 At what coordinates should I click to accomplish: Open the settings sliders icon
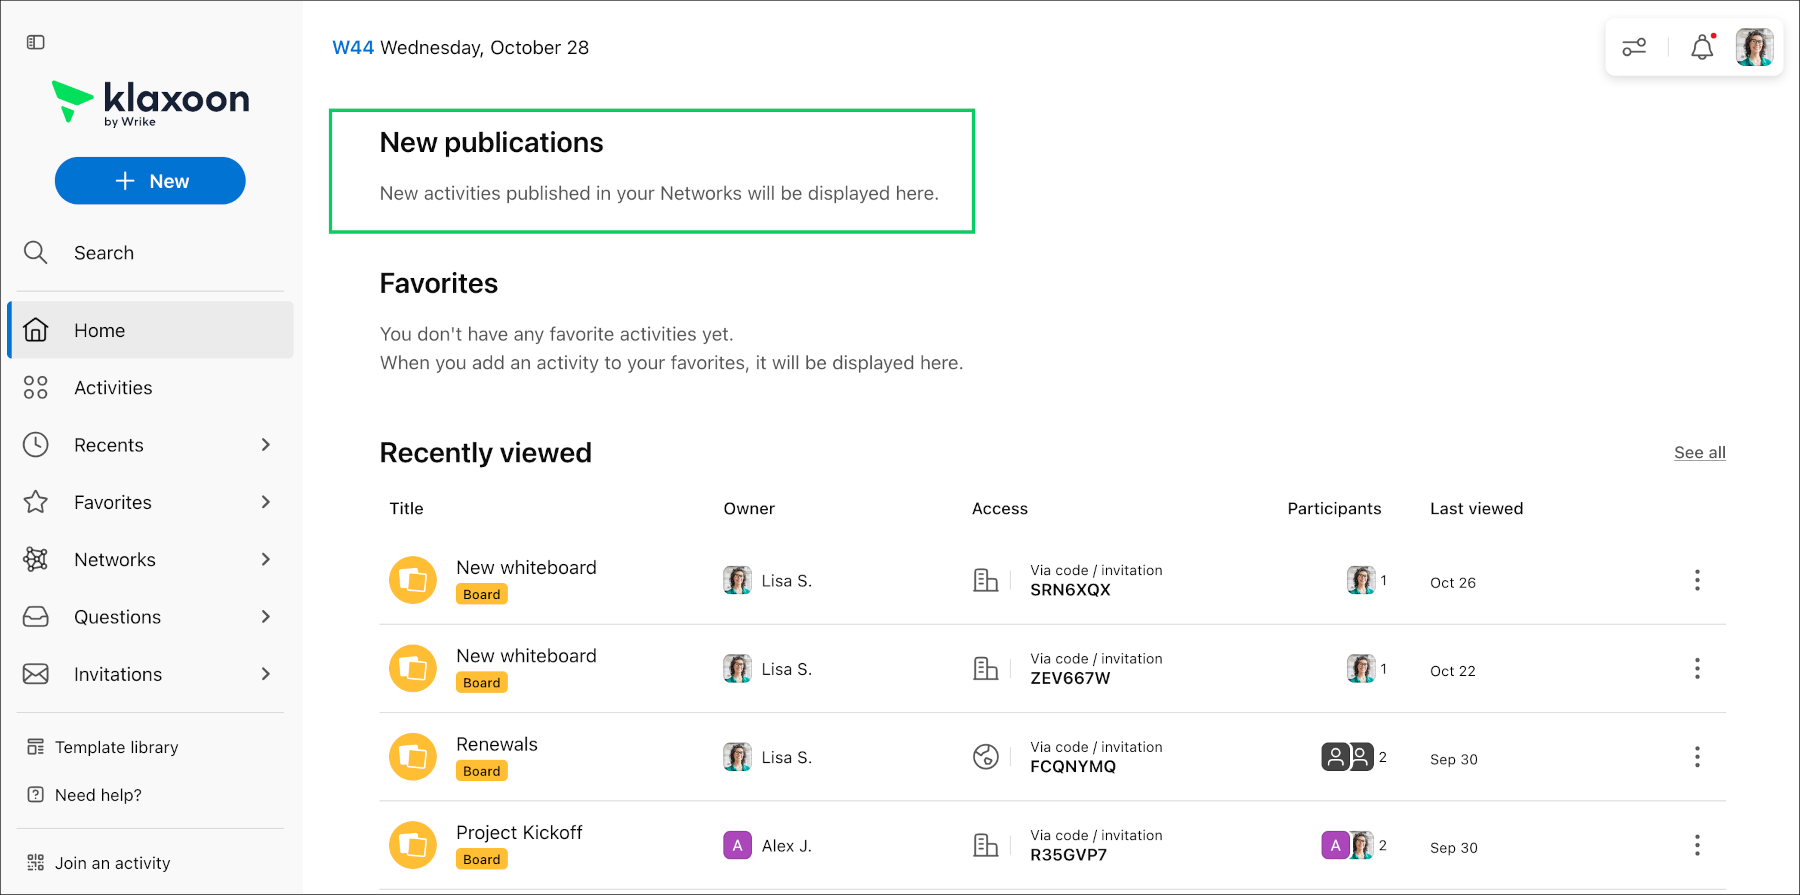1634,47
